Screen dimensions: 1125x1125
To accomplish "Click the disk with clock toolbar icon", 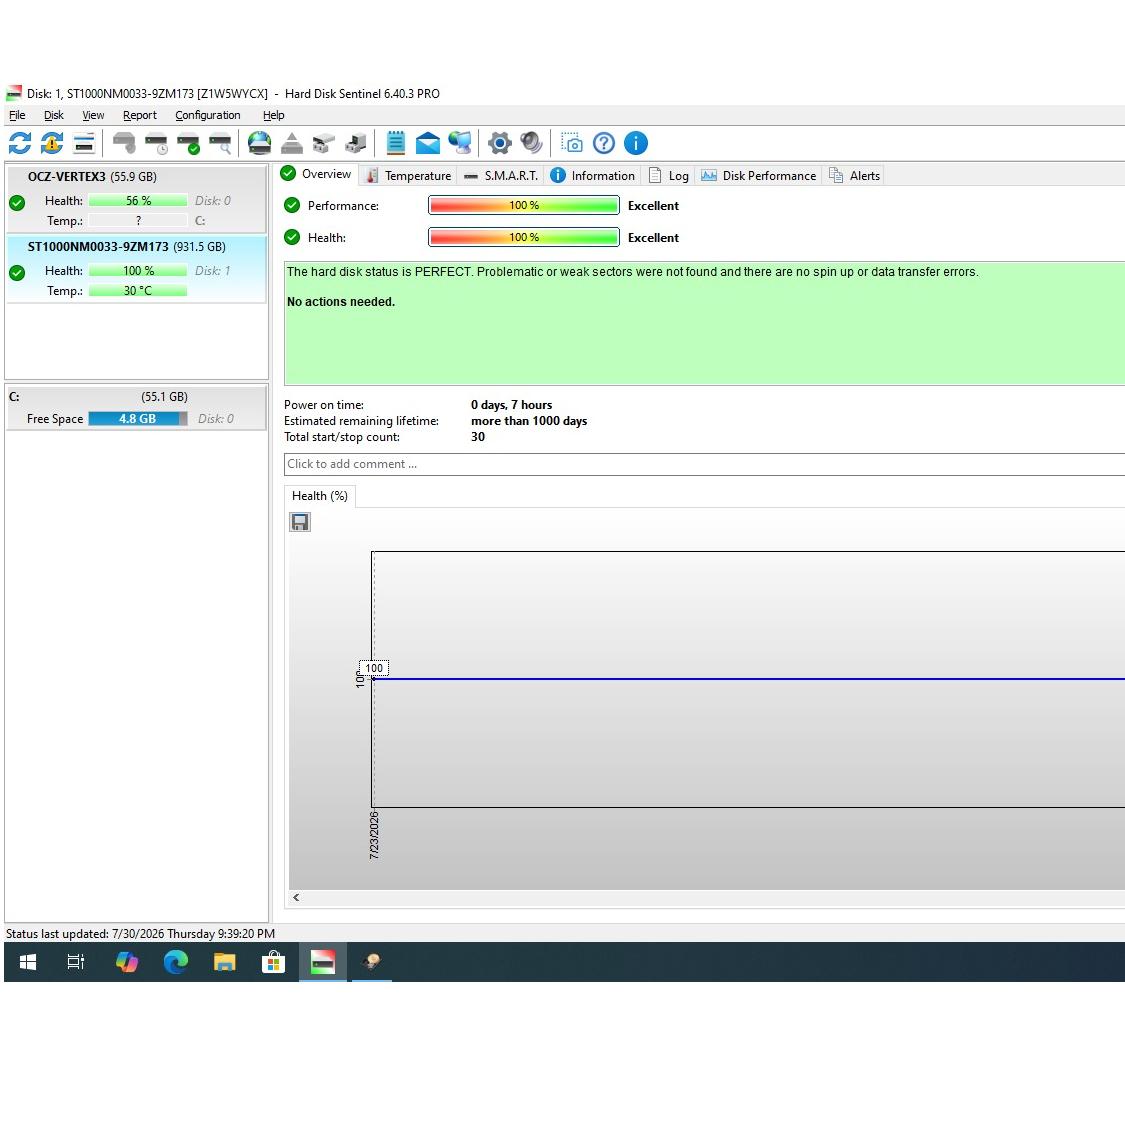I will coord(156,143).
